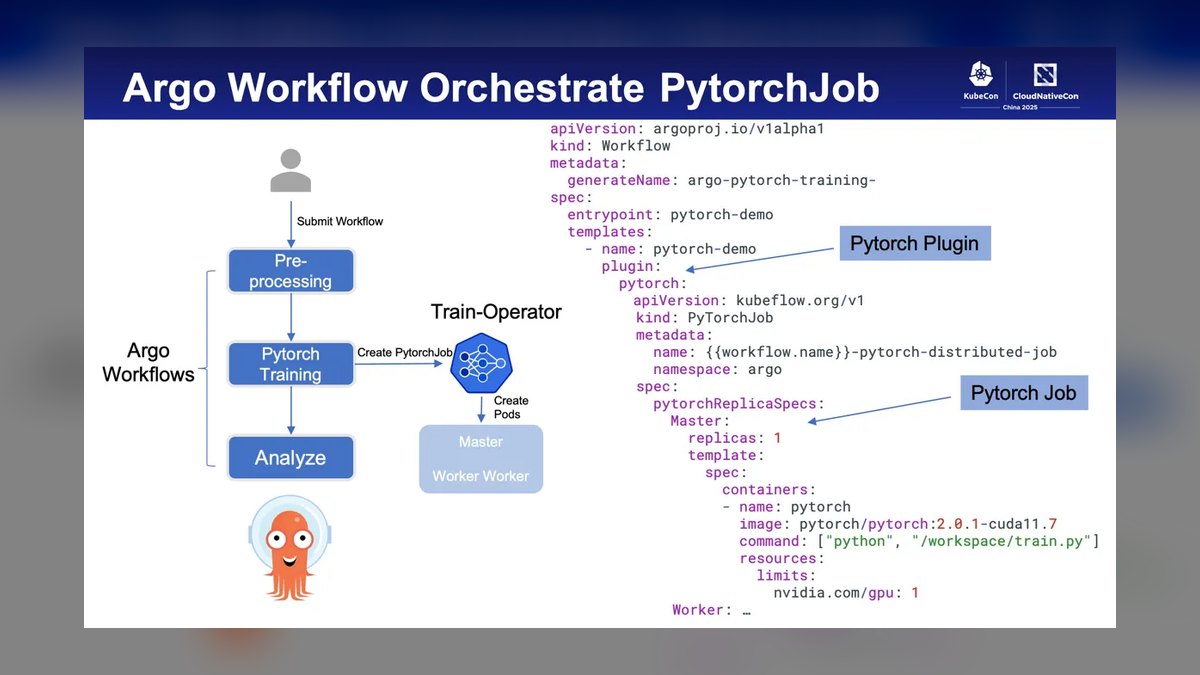Click the kind: PyTorchJob line

coord(704,318)
